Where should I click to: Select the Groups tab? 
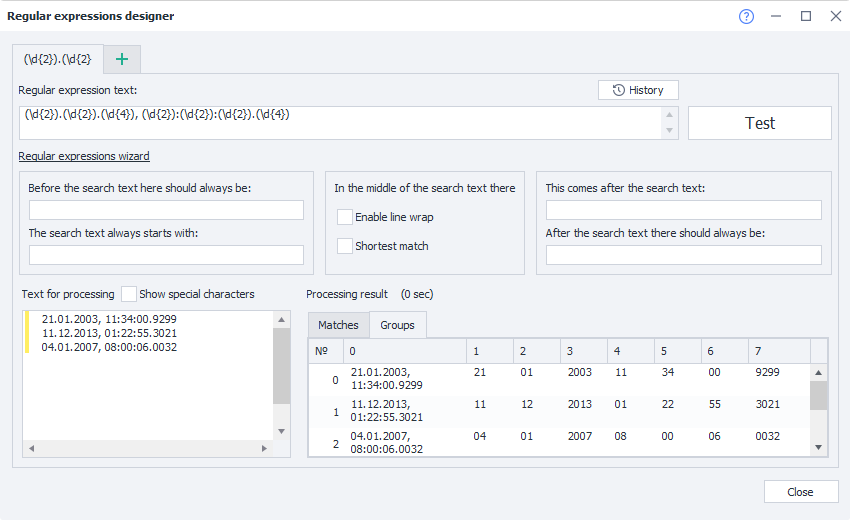coord(398,325)
